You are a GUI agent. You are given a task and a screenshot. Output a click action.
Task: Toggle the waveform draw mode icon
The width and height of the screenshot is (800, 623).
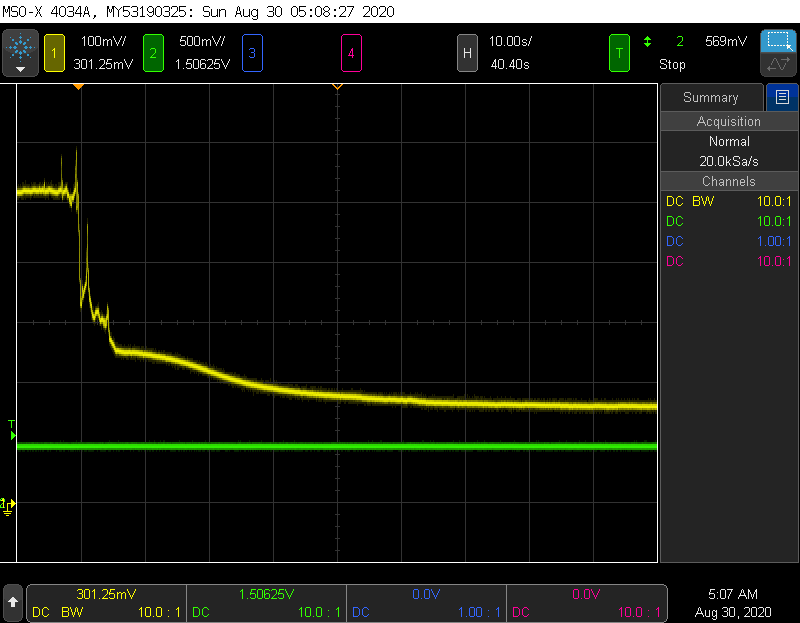click(x=777, y=65)
